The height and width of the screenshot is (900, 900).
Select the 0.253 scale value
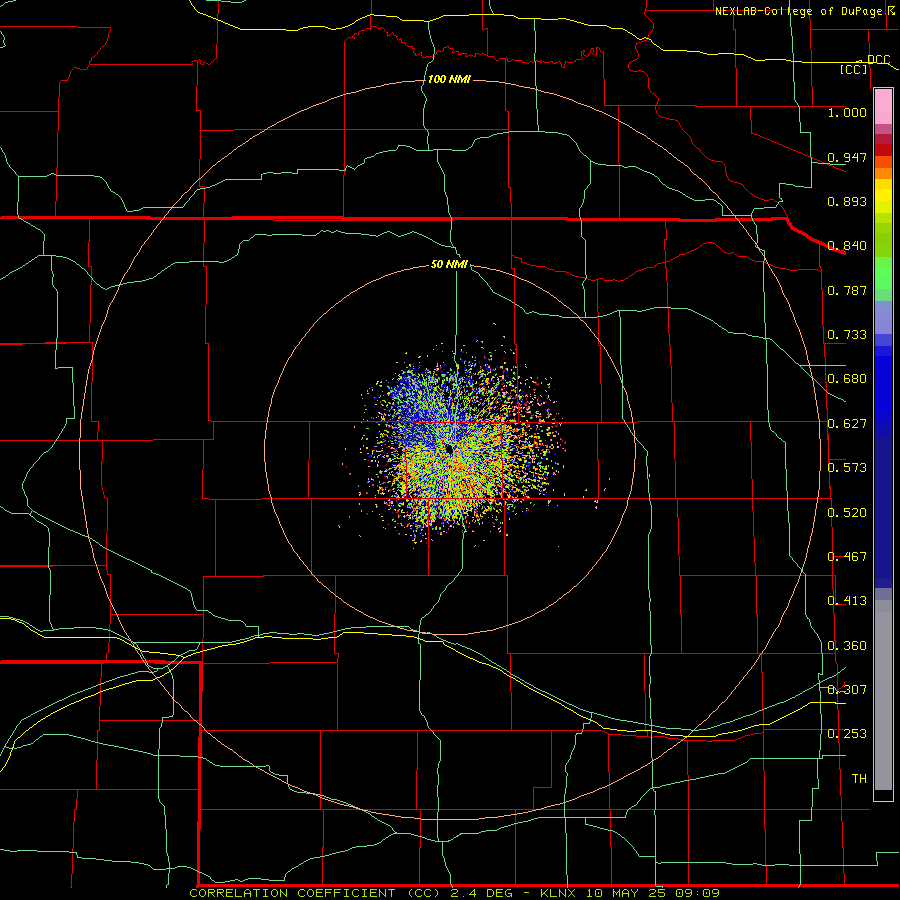click(x=847, y=734)
